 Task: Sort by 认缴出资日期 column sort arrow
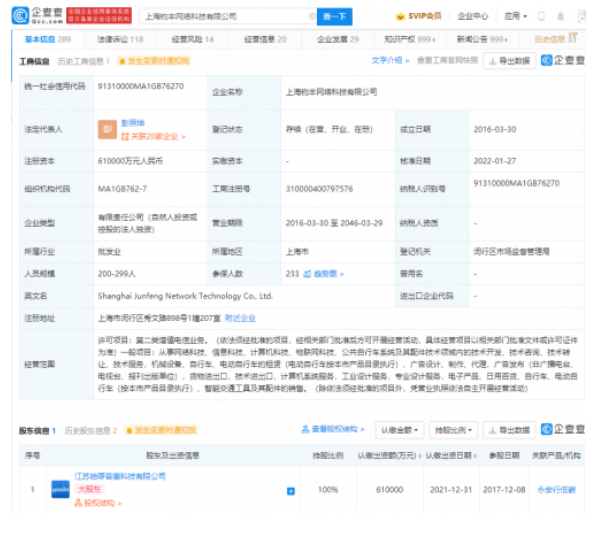click(x=475, y=456)
